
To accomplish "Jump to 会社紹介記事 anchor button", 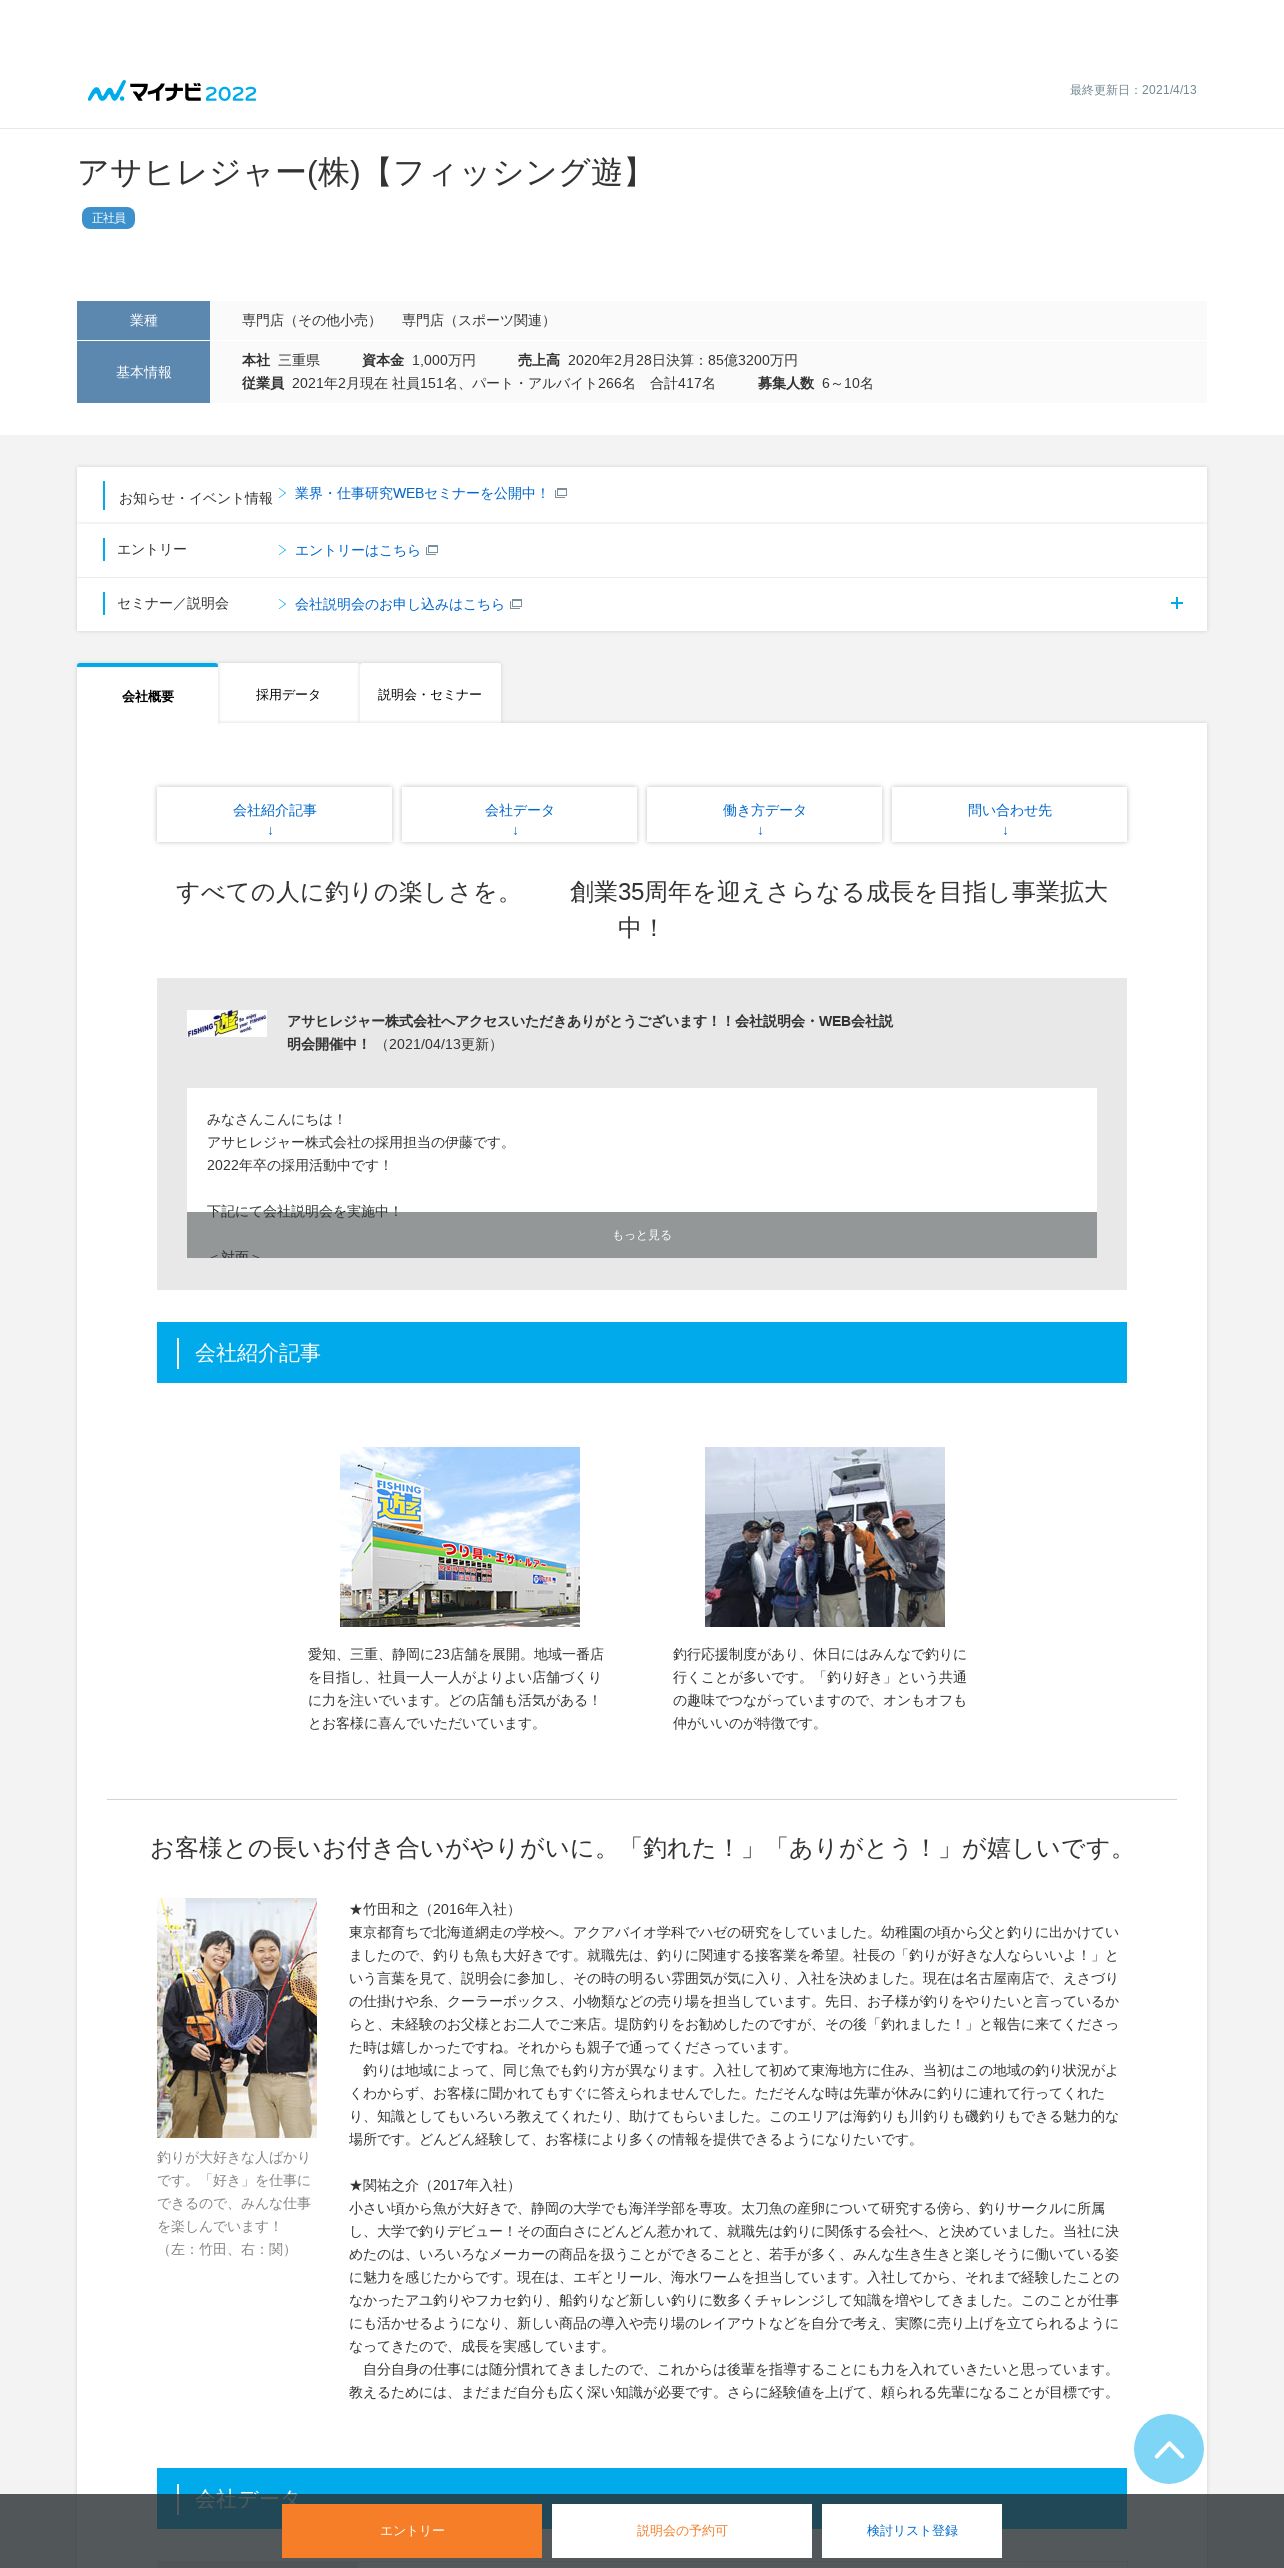I will pos(274,815).
